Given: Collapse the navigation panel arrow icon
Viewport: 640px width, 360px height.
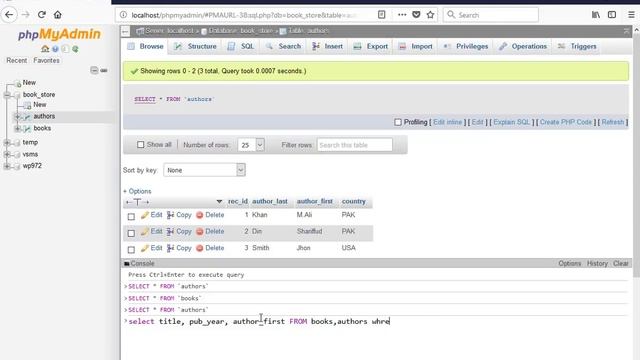Looking at the screenshot, I should click(126, 31).
